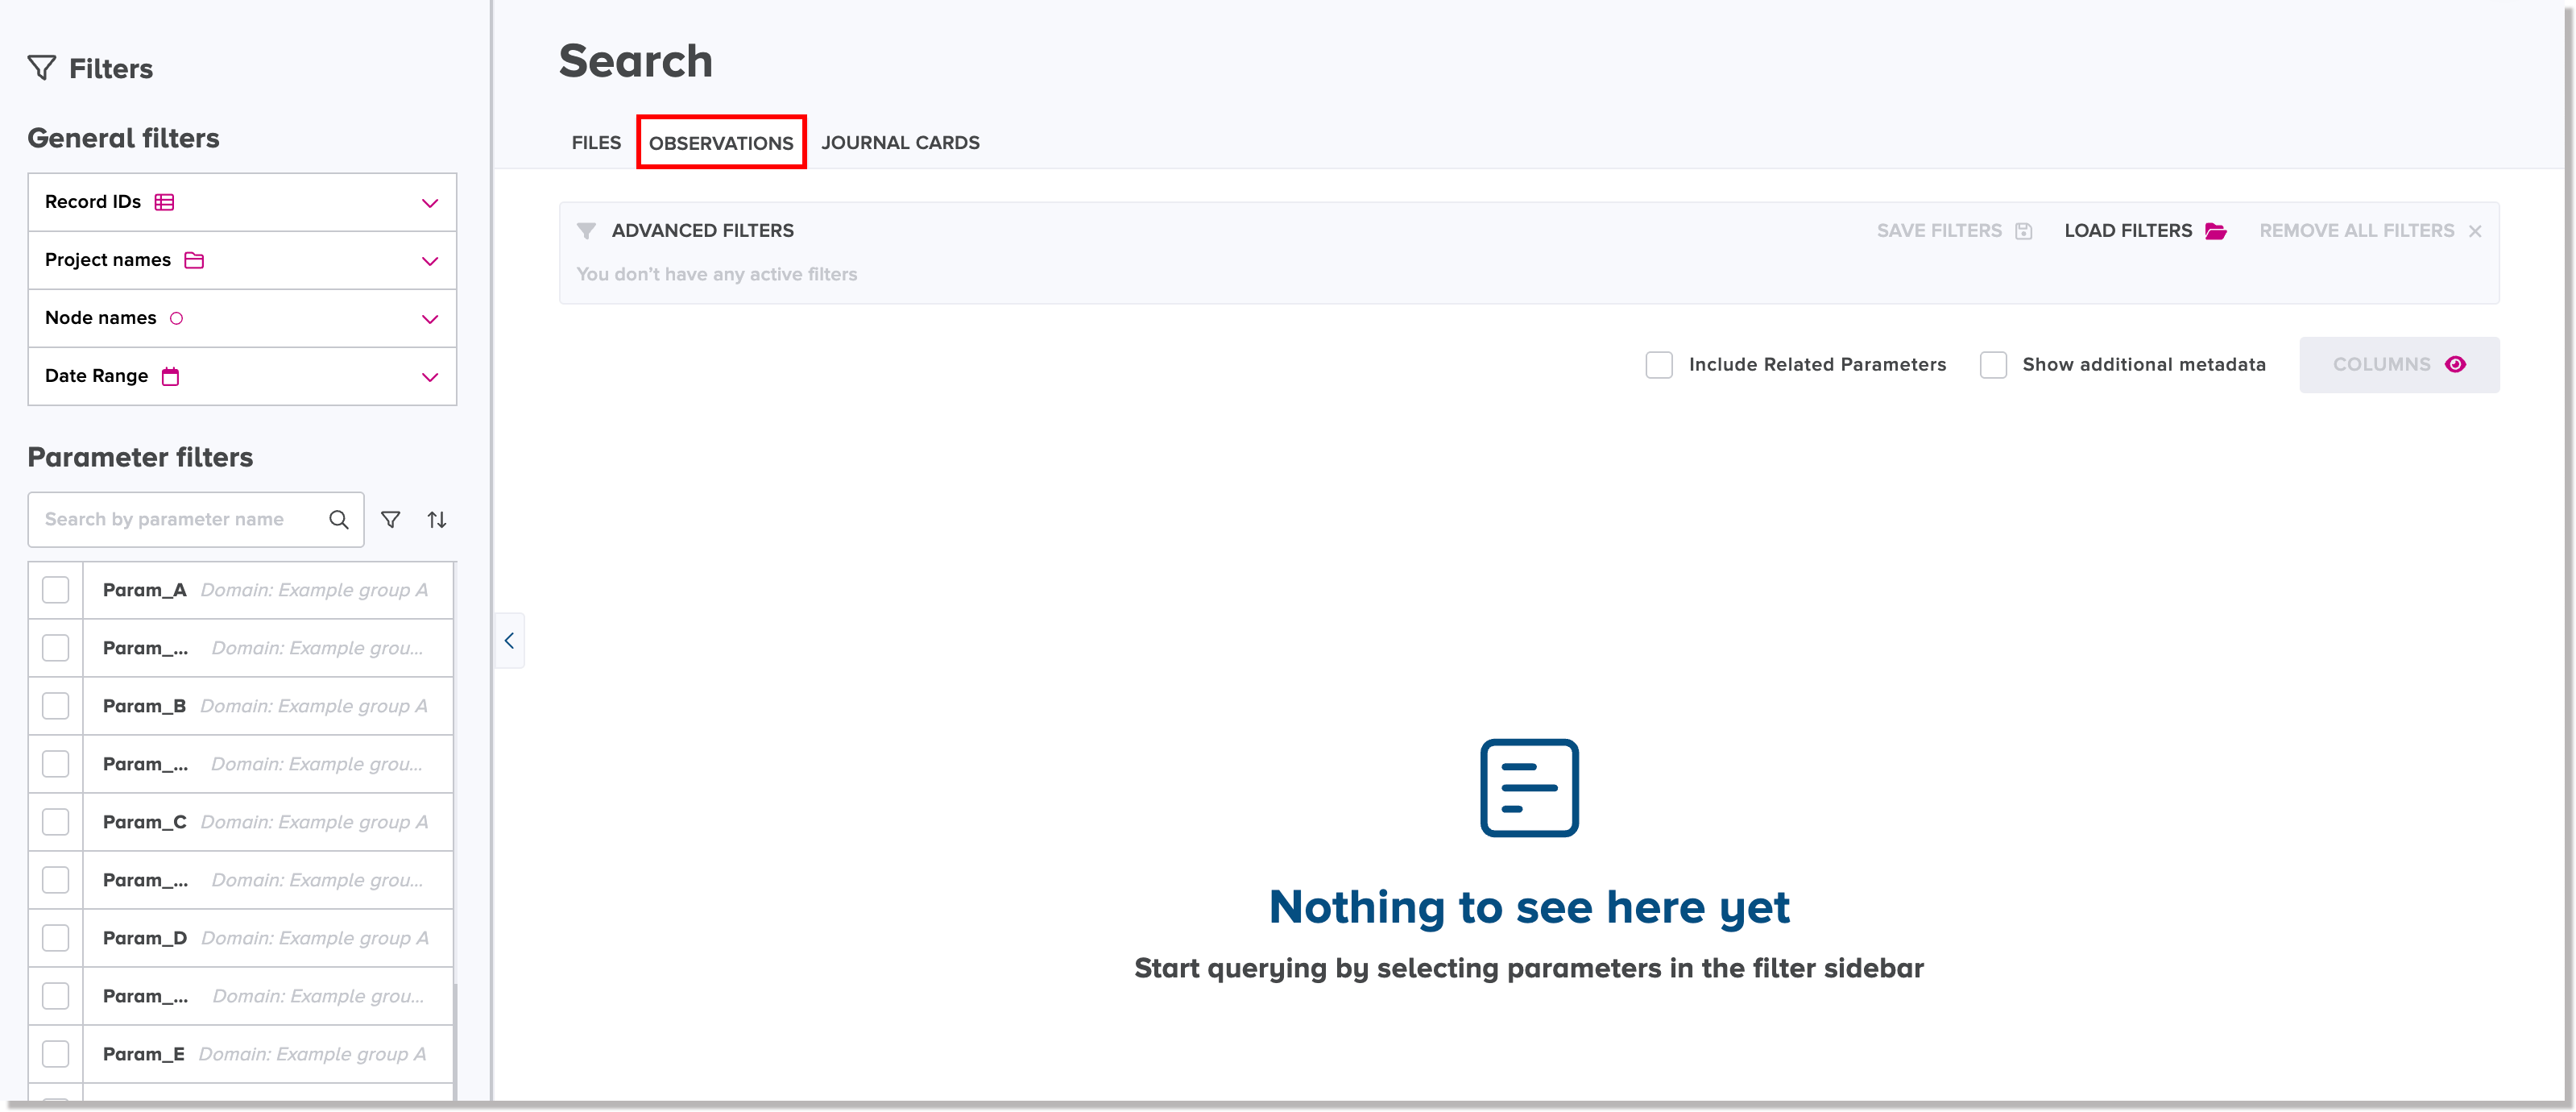Enable Include Related Parameters checkbox

pos(1659,365)
